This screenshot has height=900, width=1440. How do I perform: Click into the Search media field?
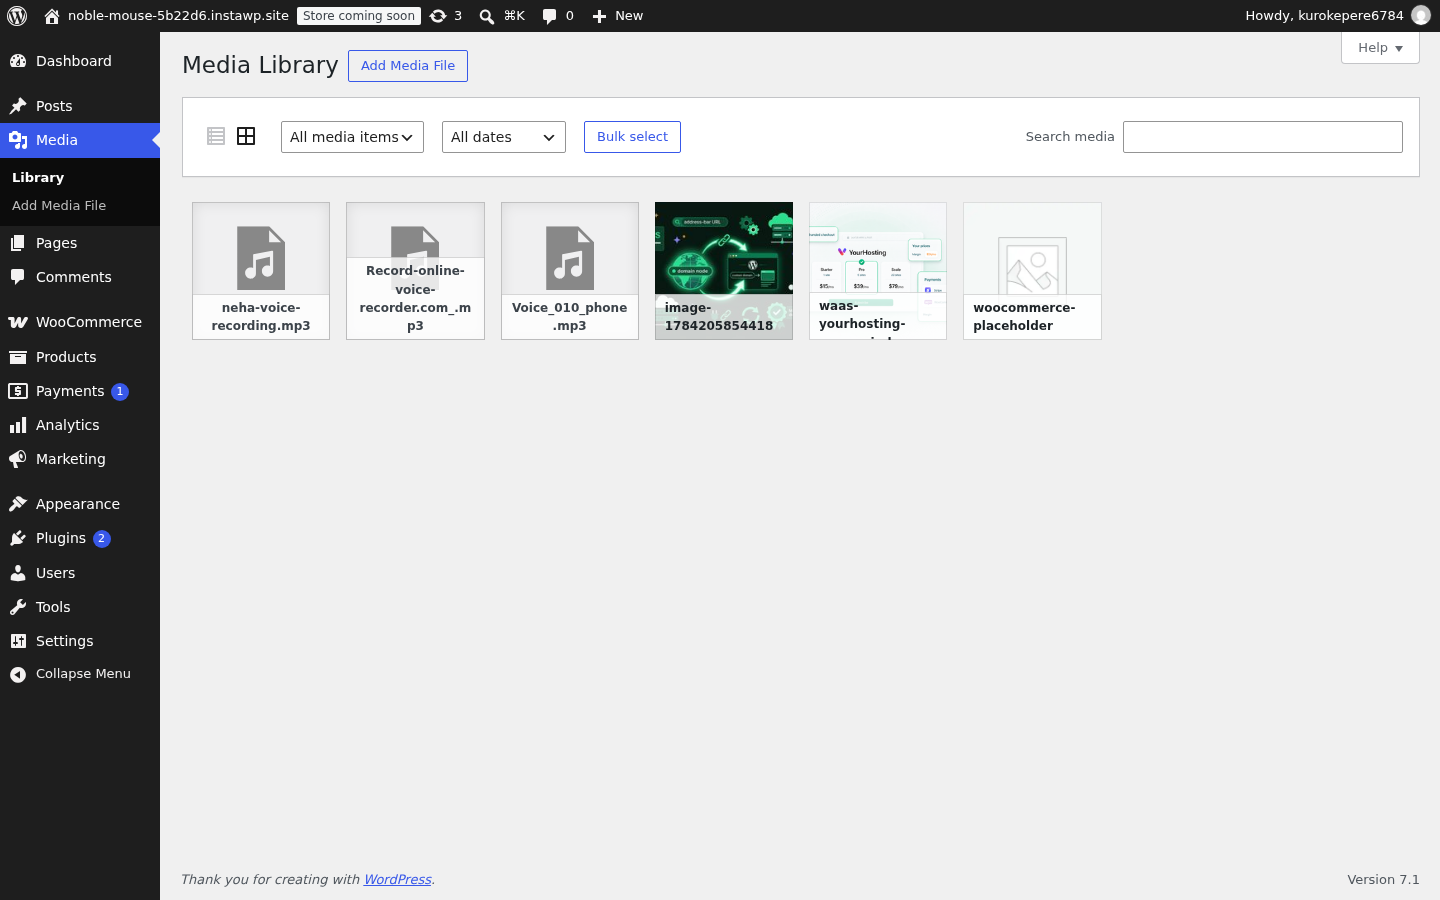coord(1263,137)
